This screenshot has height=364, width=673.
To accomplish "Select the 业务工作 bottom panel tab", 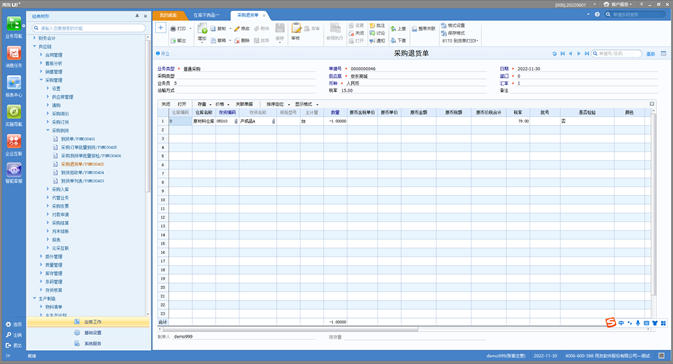I will pyautogui.click(x=88, y=322).
